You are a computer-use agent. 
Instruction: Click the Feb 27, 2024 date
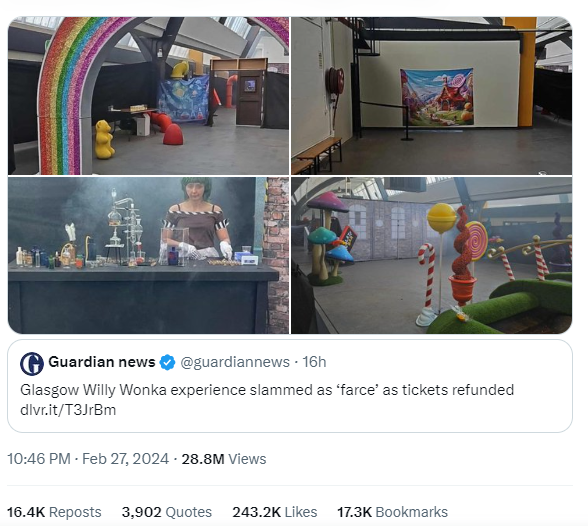tap(126, 459)
